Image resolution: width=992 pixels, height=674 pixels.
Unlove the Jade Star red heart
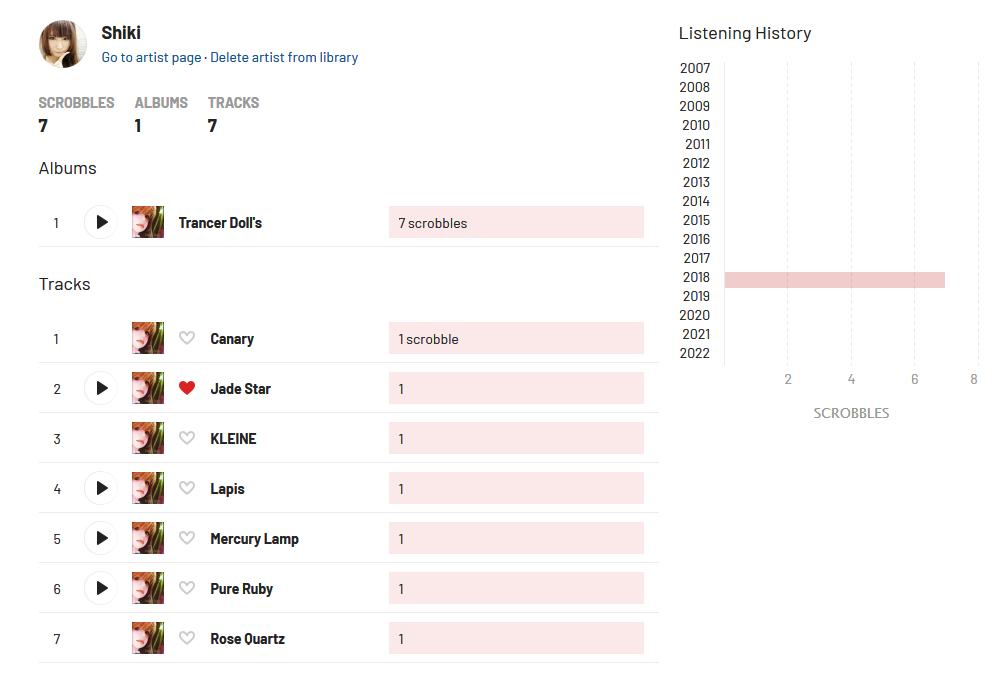(187, 388)
